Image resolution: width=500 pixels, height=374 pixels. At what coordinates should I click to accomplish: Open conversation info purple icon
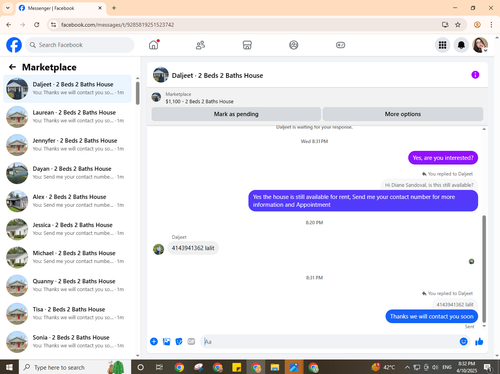click(x=475, y=75)
